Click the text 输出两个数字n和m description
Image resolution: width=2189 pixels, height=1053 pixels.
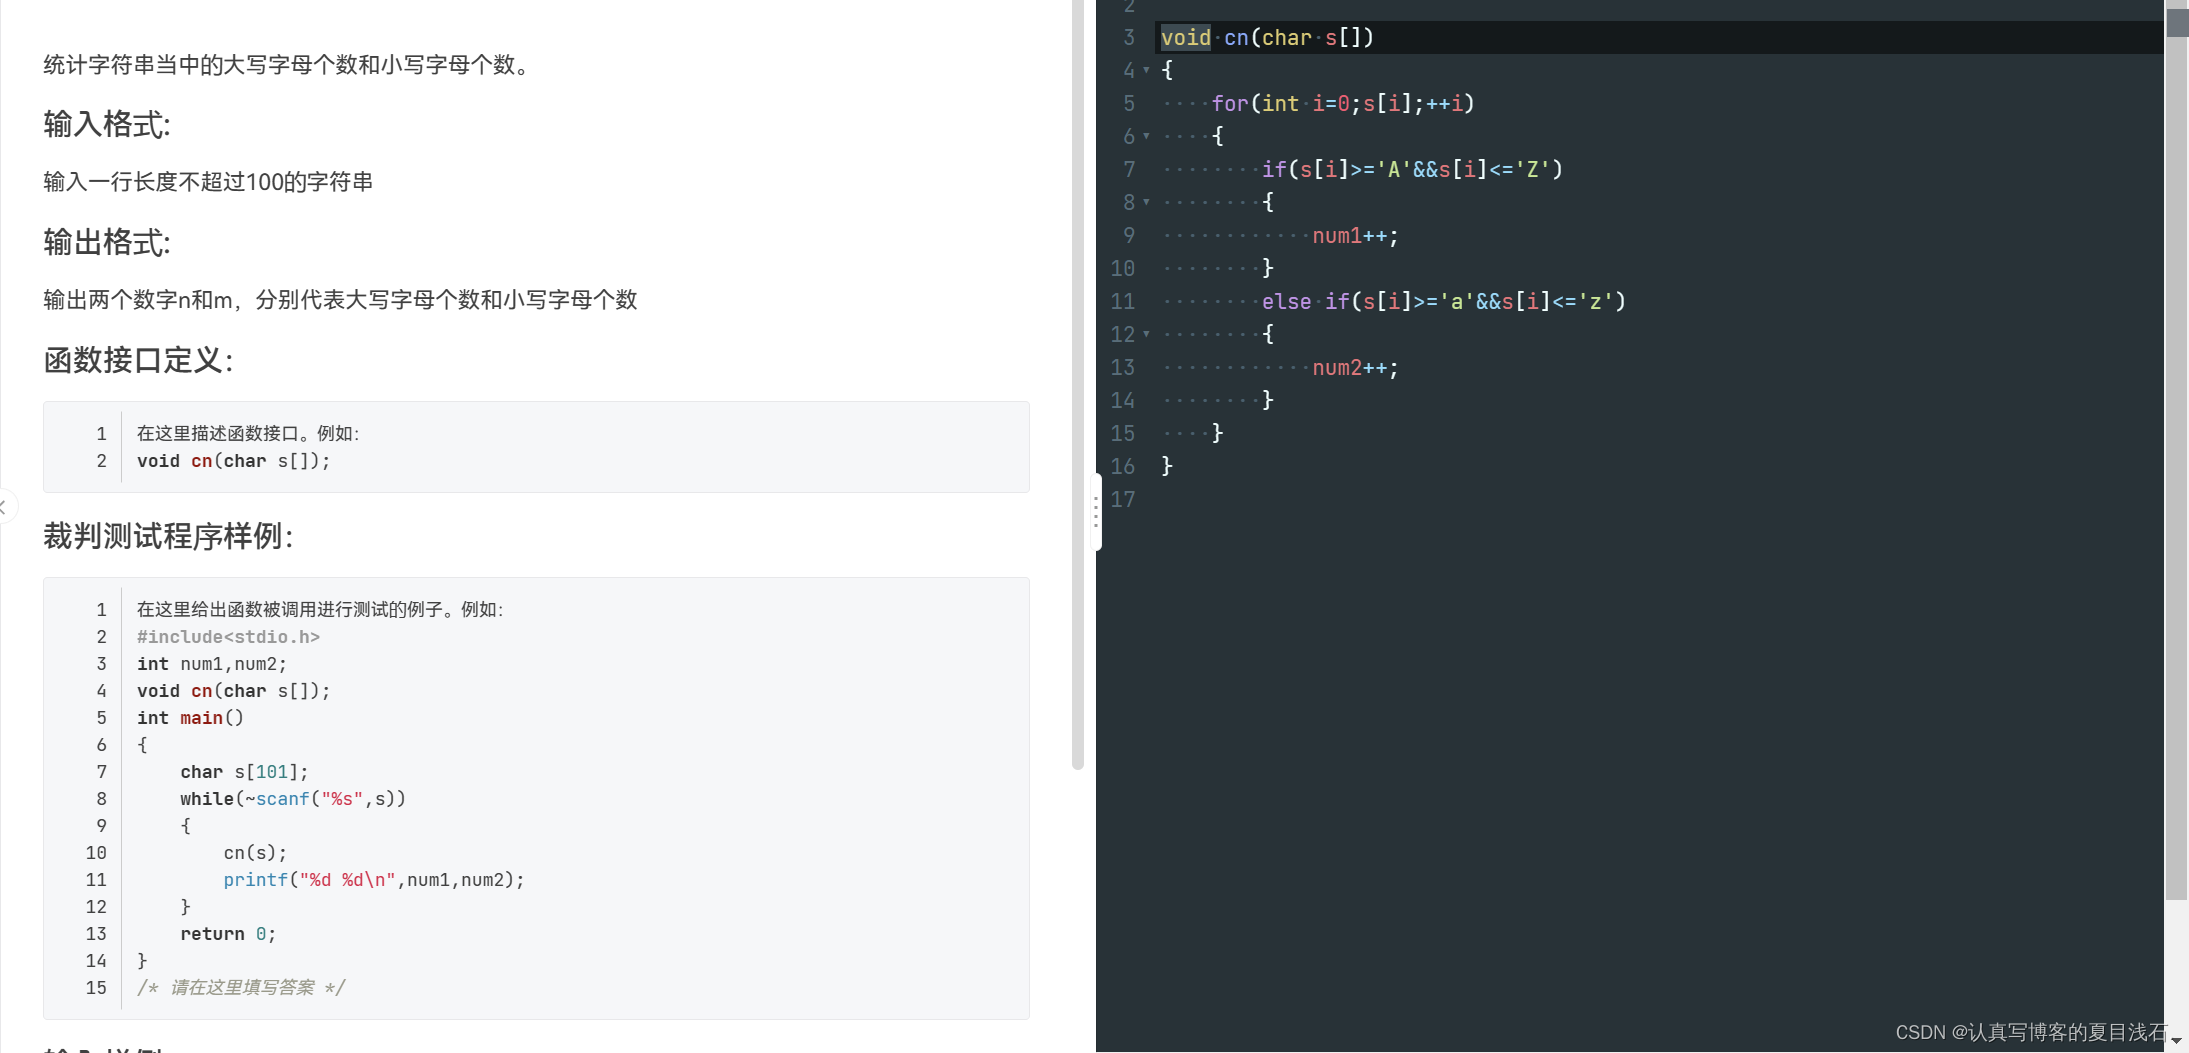340,300
